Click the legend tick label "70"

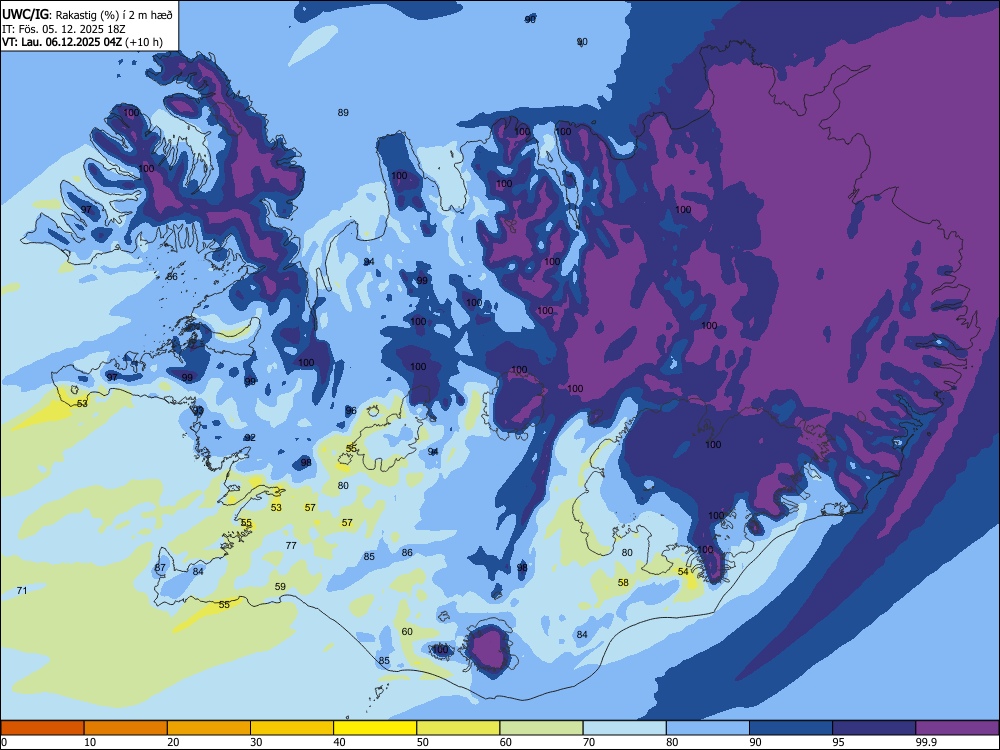click(589, 742)
